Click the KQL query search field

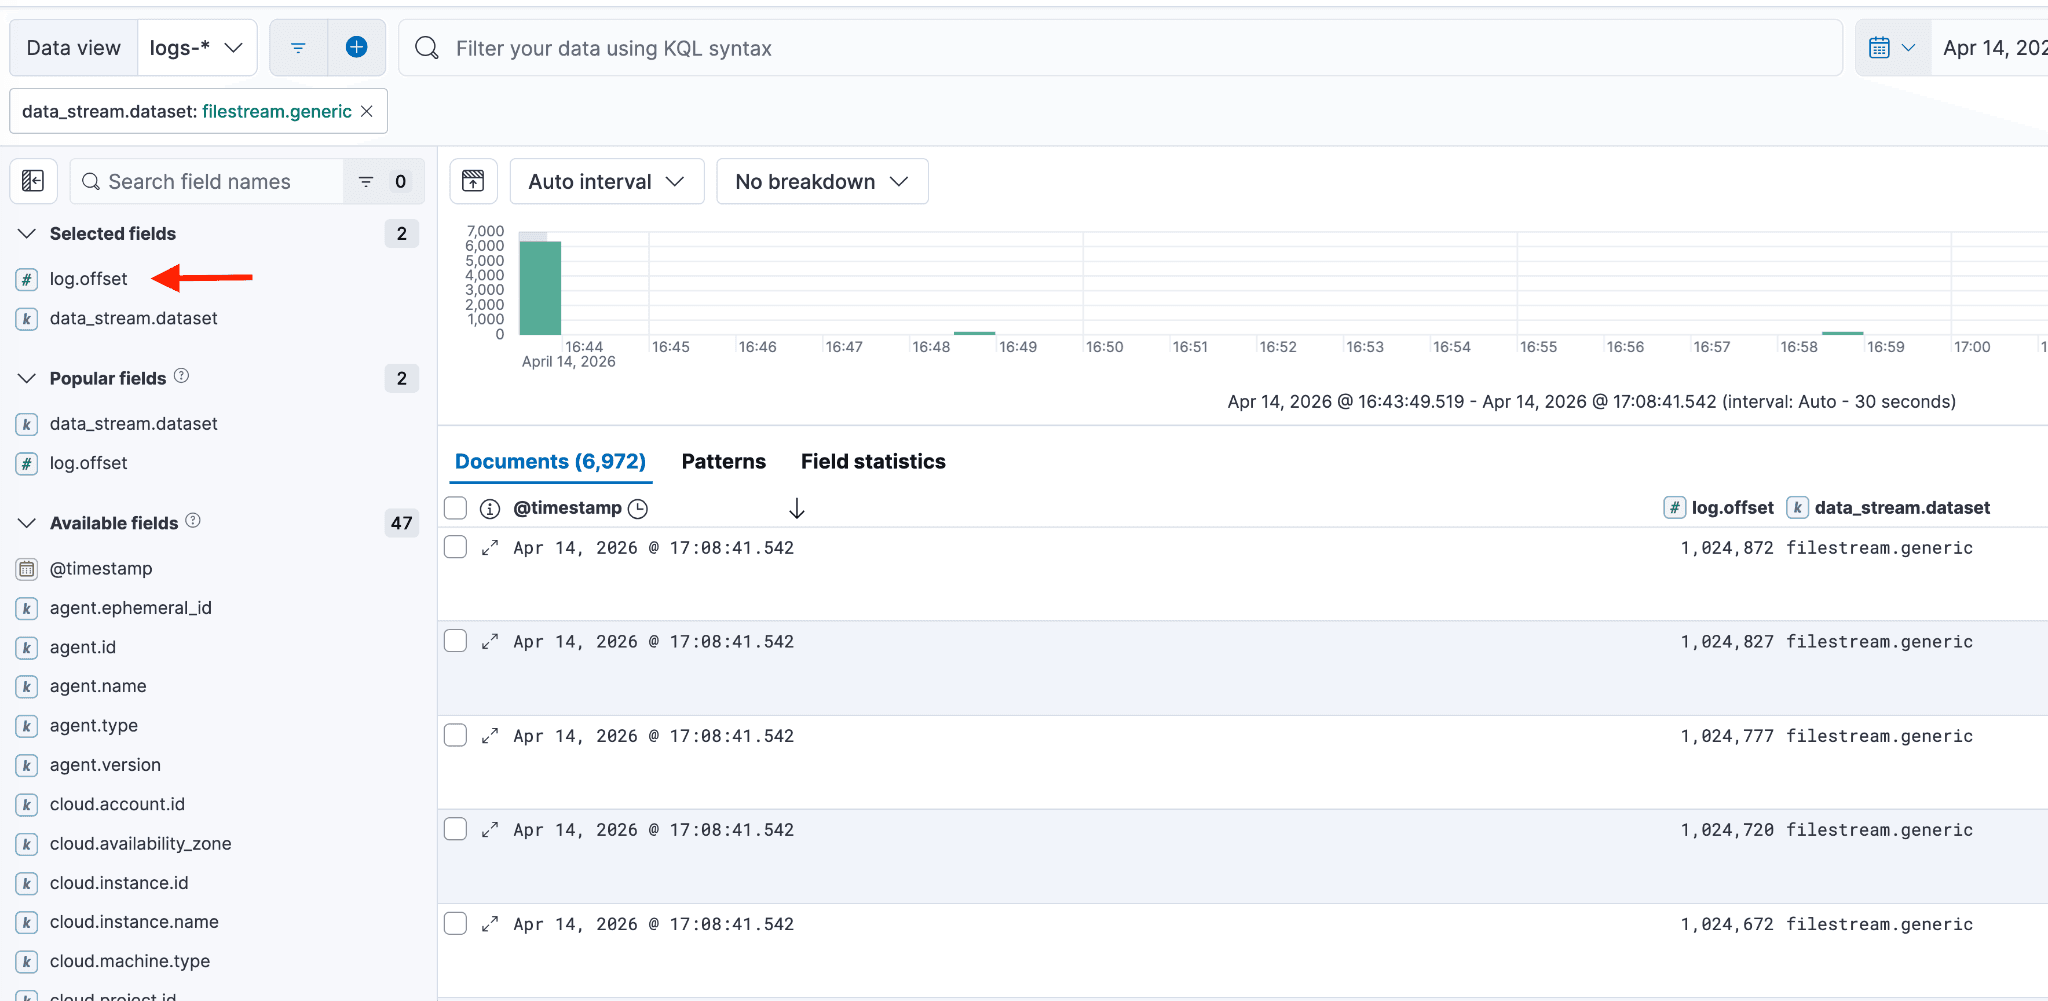[x=1120, y=48]
